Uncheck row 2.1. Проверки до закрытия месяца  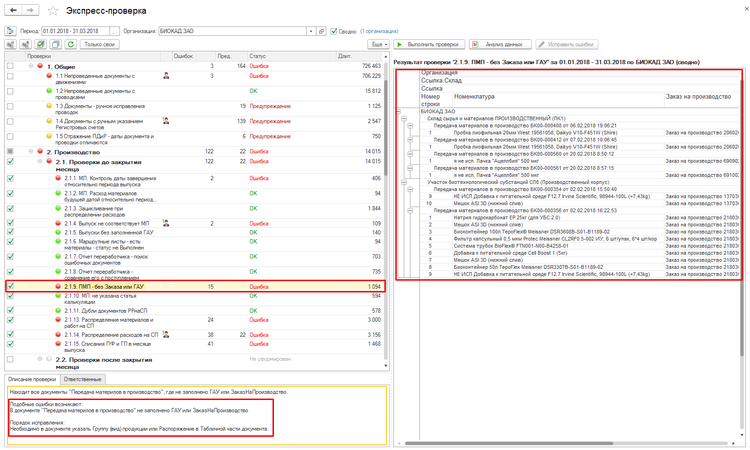pyautogui.click(x=10, y=162)
